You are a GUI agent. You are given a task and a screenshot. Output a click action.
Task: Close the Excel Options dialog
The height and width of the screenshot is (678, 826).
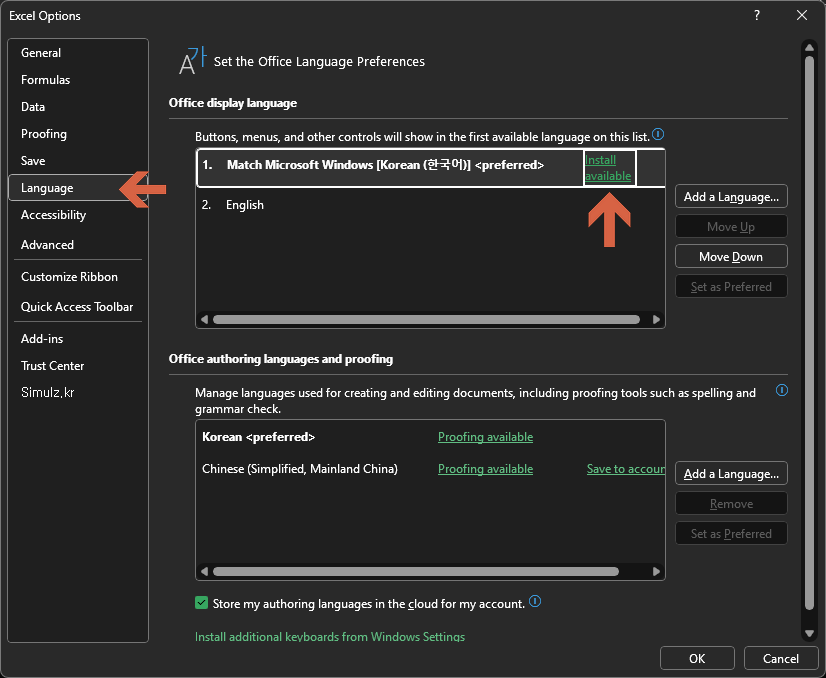pyautogui.click(x=802, y=15)
